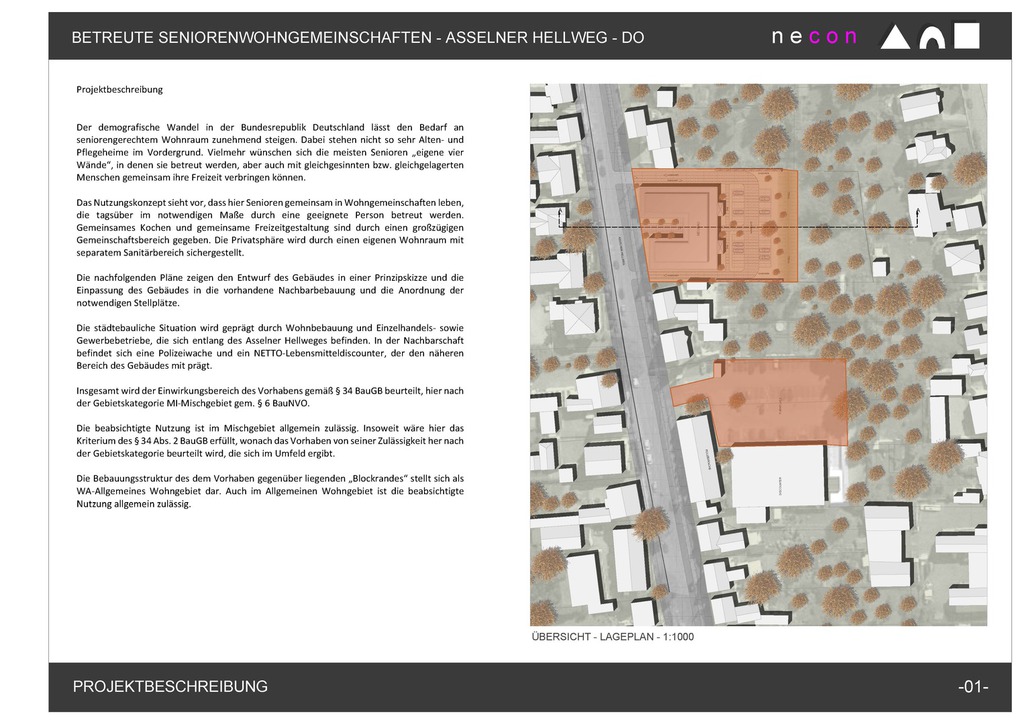The width and height of the screenshot is (1024, 724).
Task: Click the caption ÜBERSICHT - LAGEPLAN - 1:1000
Action: coord(612,637)
